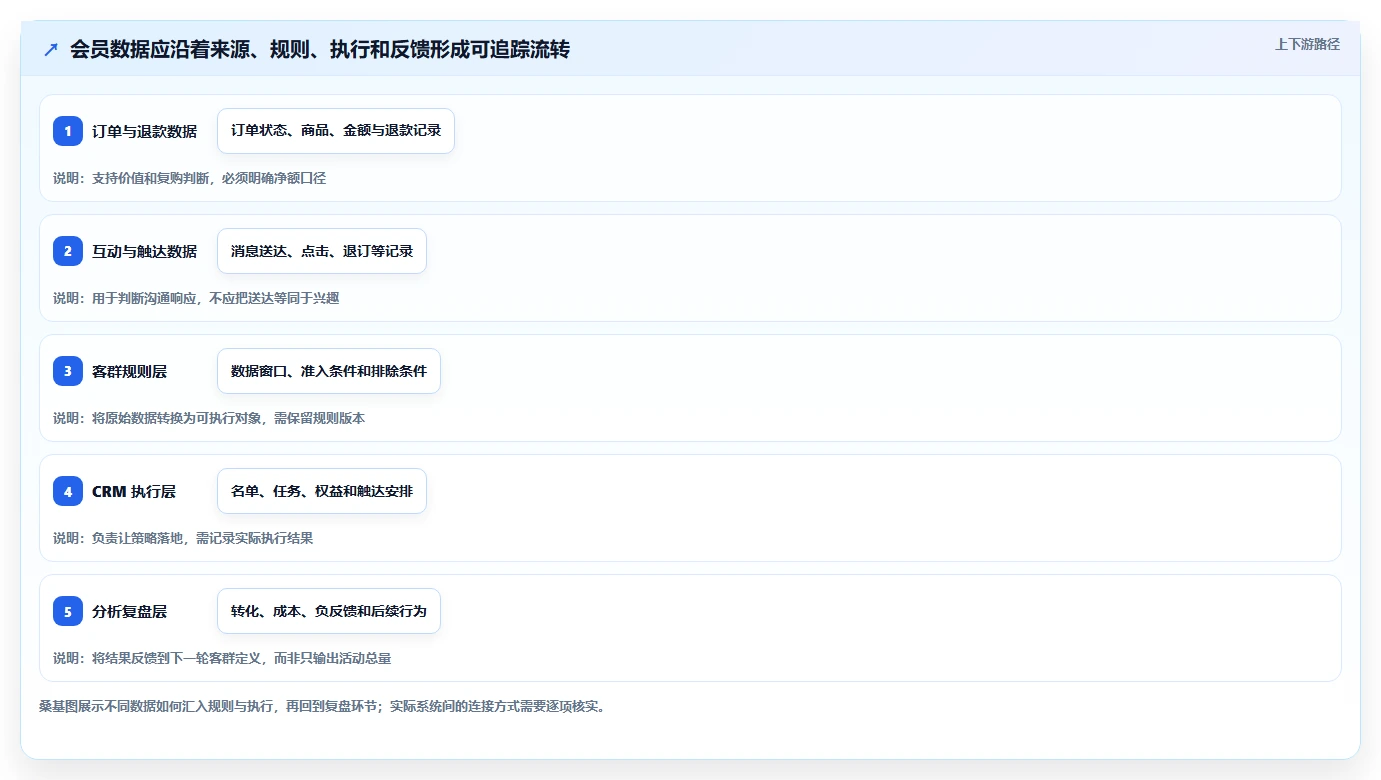Click the 分析复盘层 heading
The height and width of the screenshot is (780, 1381).
tap(129, 611)
